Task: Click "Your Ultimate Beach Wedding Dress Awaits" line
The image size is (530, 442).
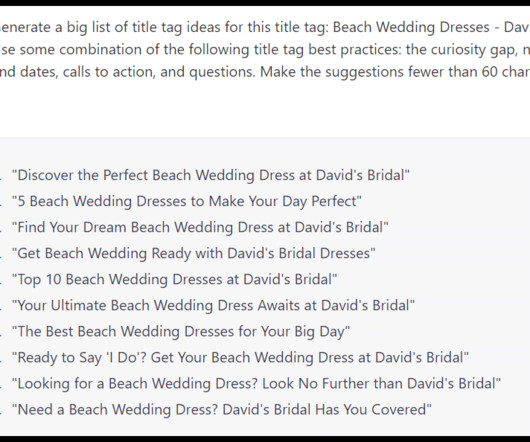Action: click(x=213, y=305)
